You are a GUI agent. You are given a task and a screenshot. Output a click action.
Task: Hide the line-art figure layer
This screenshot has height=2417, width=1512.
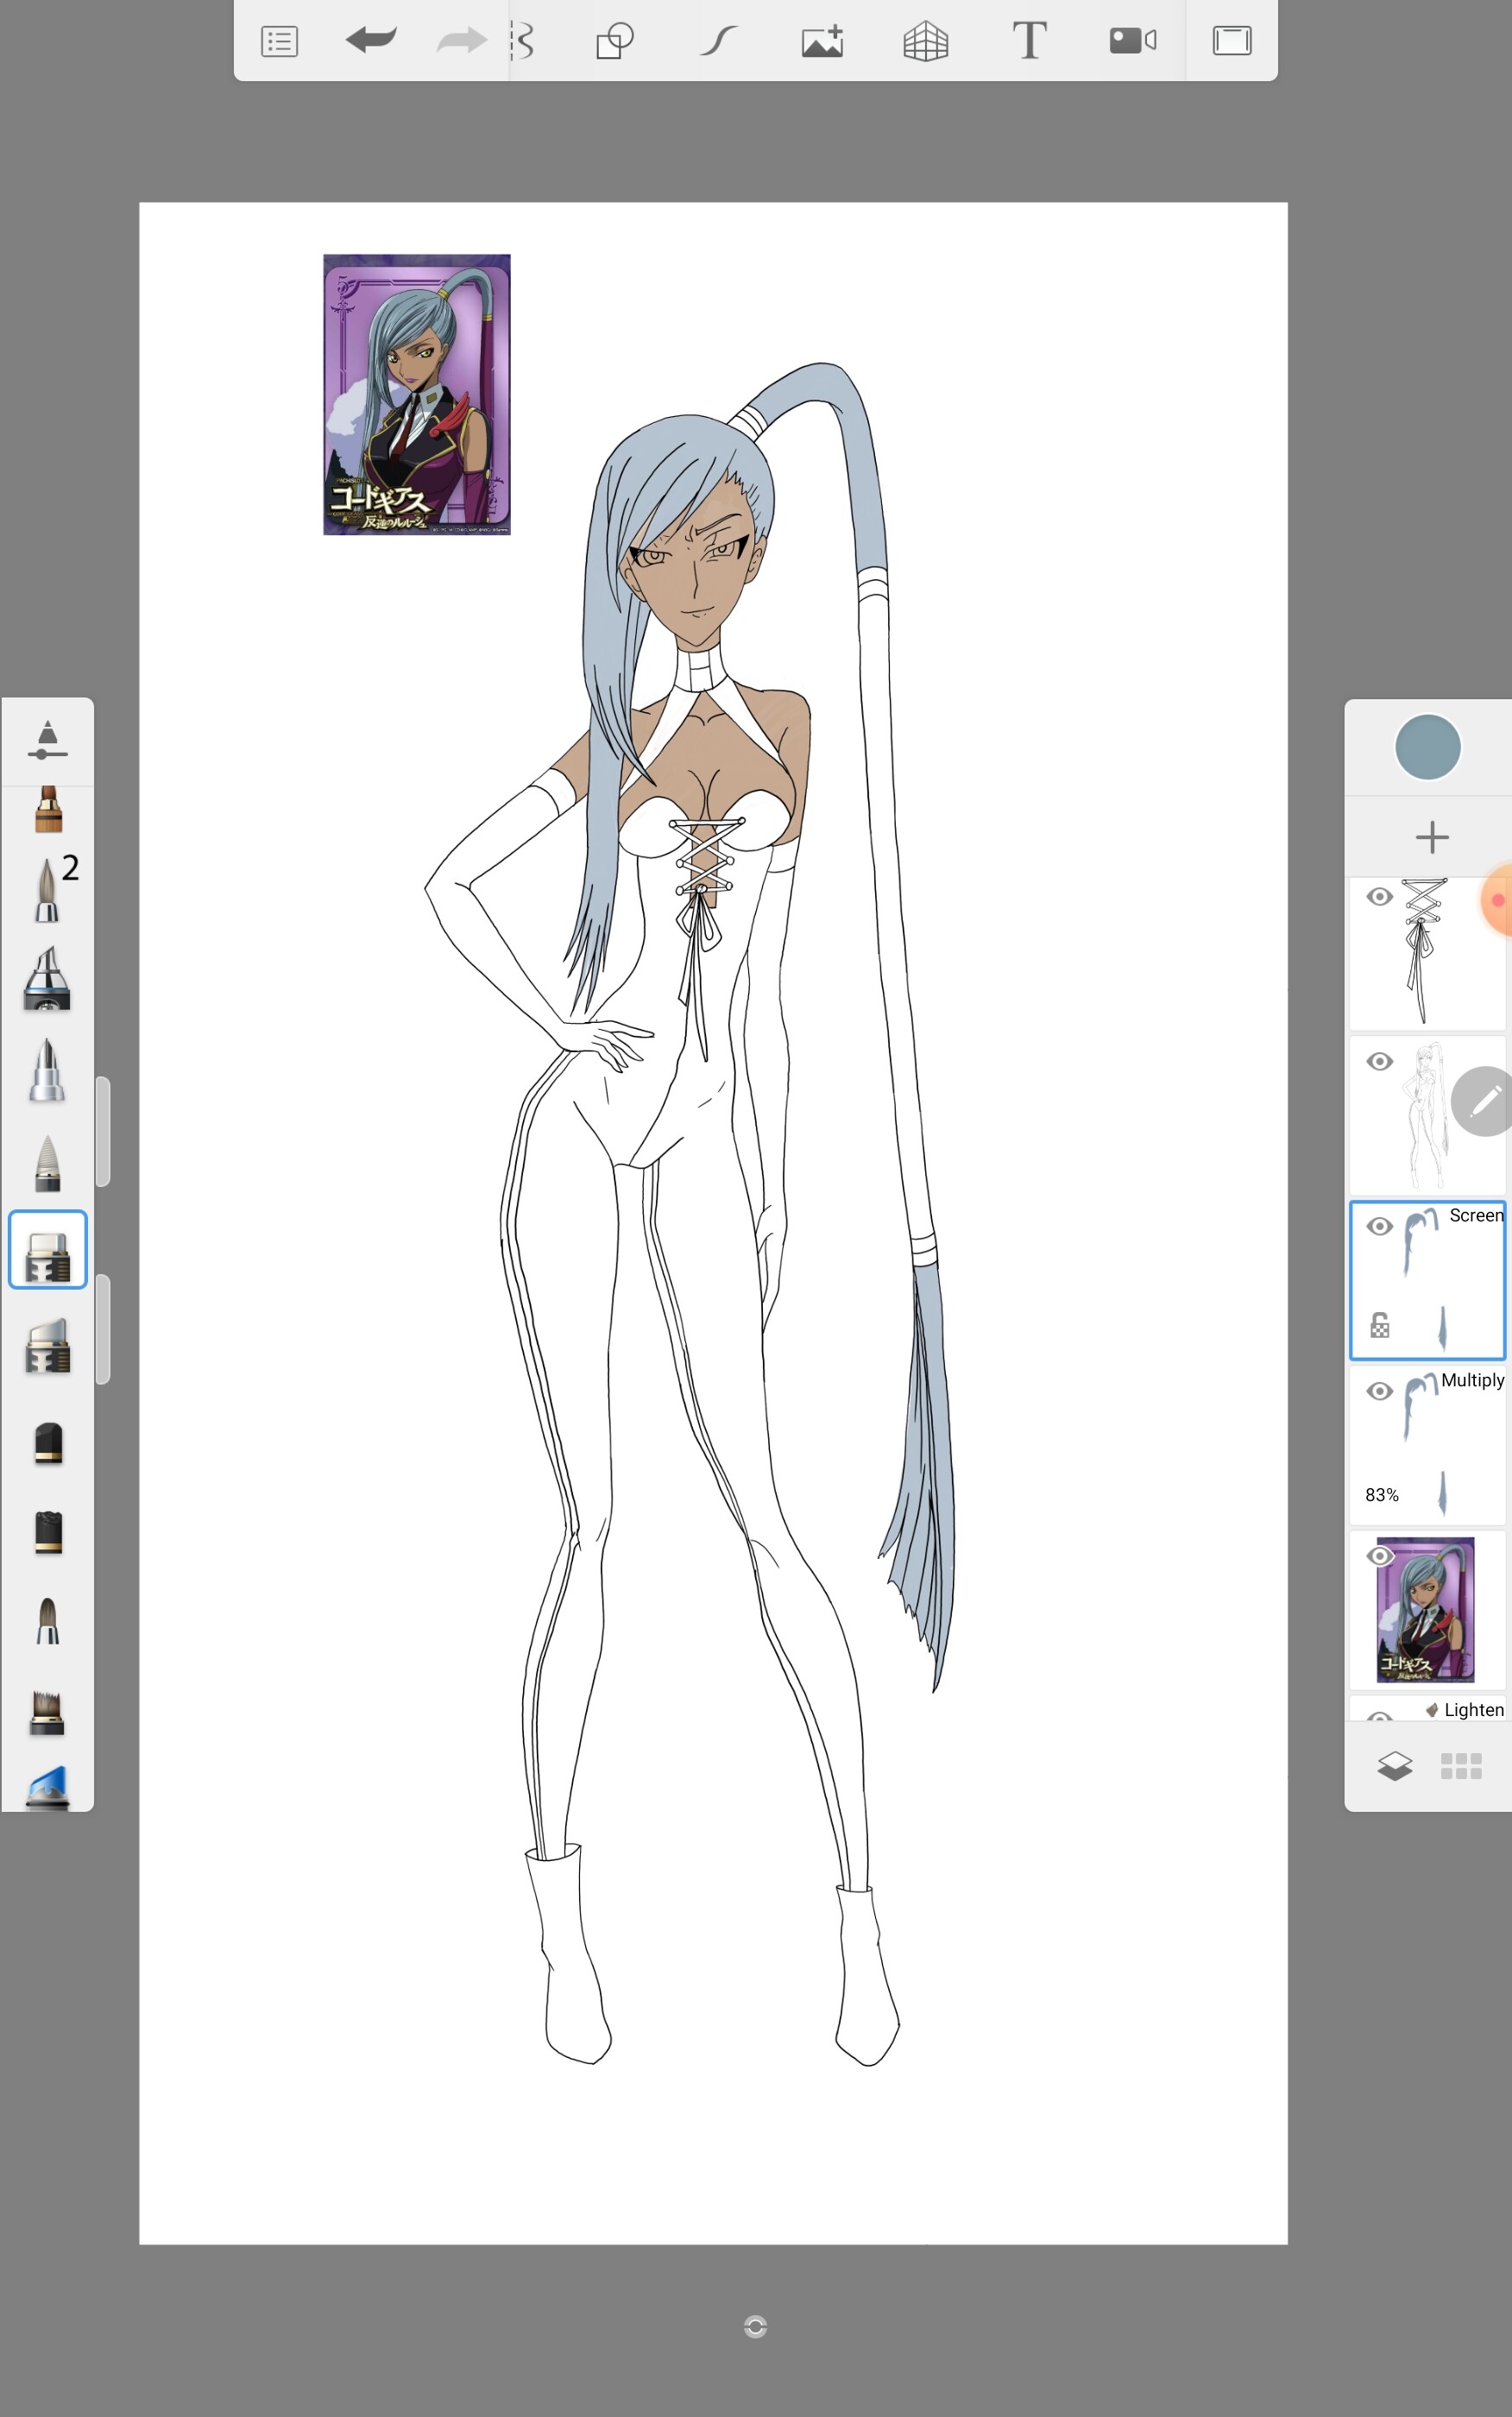[x=1380, y=1062]
